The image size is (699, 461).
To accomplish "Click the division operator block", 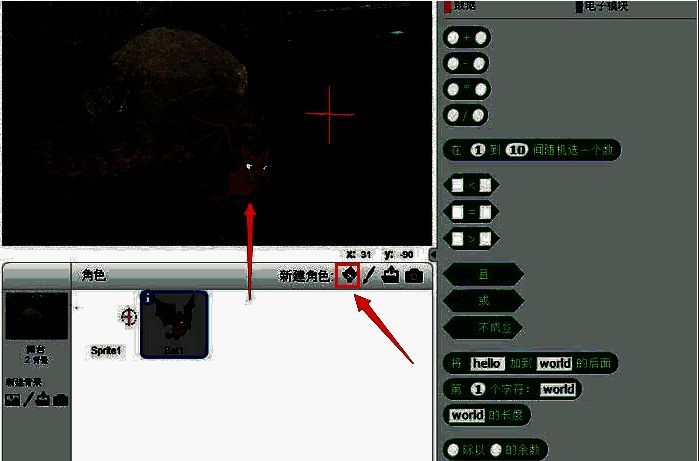I will point(466,115).
